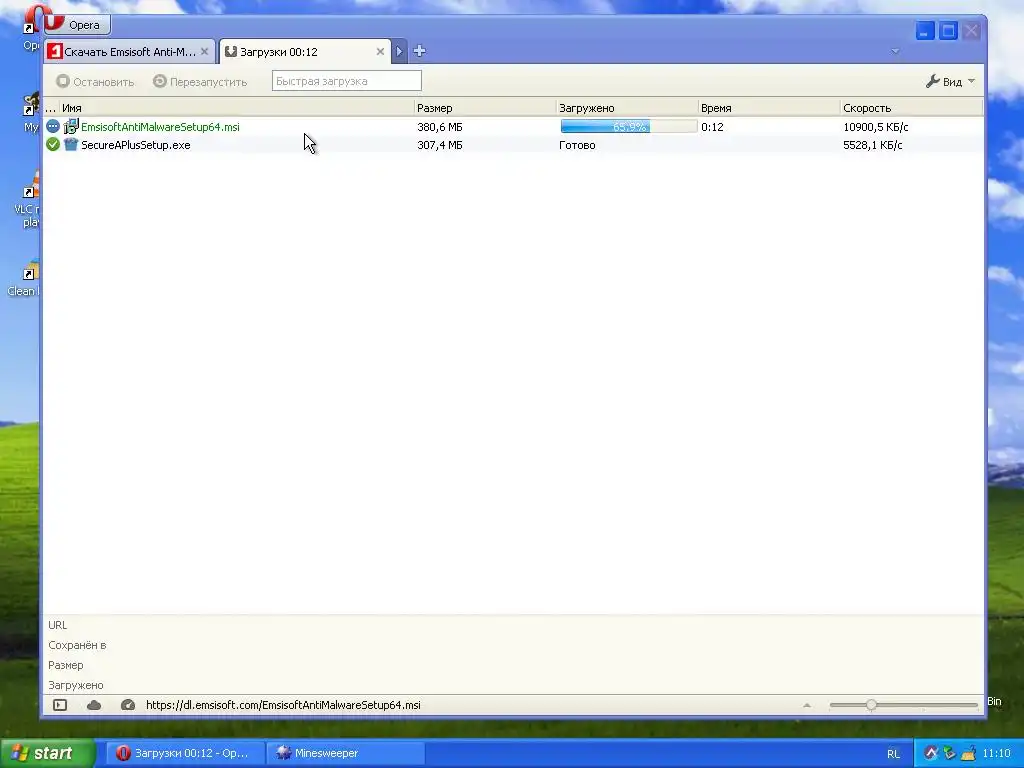Click the zoom slider handle
Screen dimensions: 1024x768
pos(871,705)
